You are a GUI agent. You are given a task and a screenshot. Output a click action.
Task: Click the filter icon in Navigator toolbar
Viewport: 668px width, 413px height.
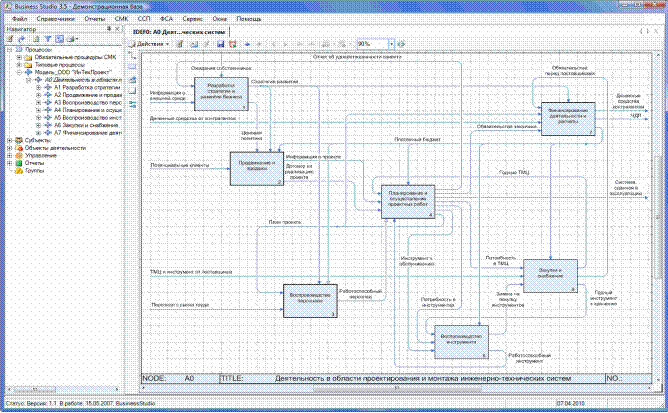coord(48,39)
